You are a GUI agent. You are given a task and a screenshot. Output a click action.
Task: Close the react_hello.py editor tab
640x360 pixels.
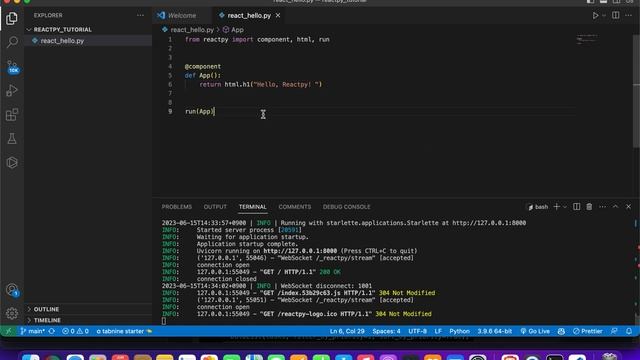pos(278,16)
